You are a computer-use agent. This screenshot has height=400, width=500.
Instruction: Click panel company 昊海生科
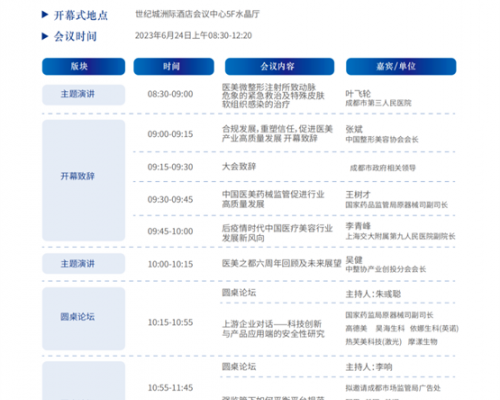[390, 329]
